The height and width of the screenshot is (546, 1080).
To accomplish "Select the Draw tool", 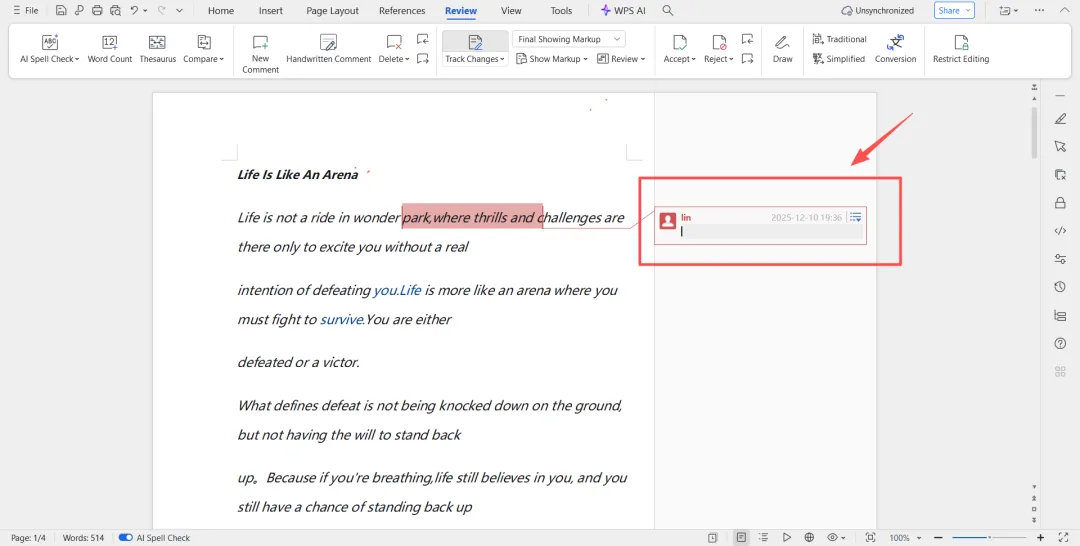I will (782, 49).
